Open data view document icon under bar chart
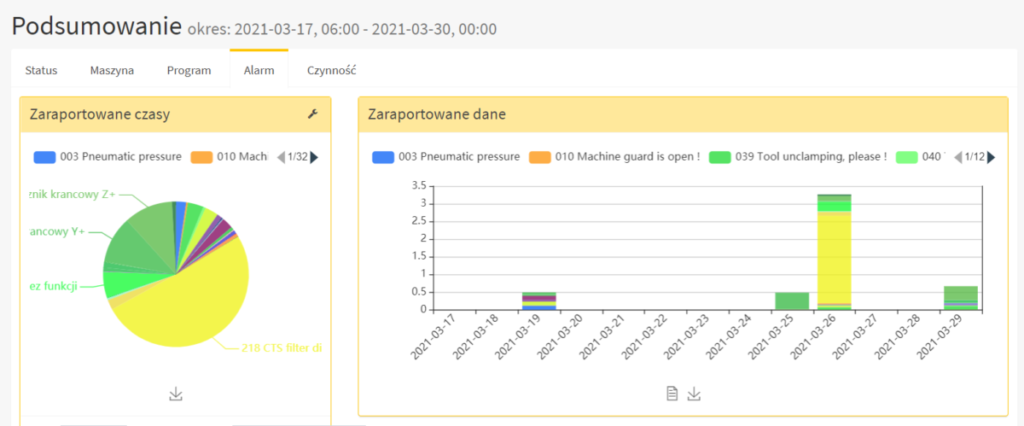Image resolution: width=1024 pixels, height=426 pixels. (672, 393)
